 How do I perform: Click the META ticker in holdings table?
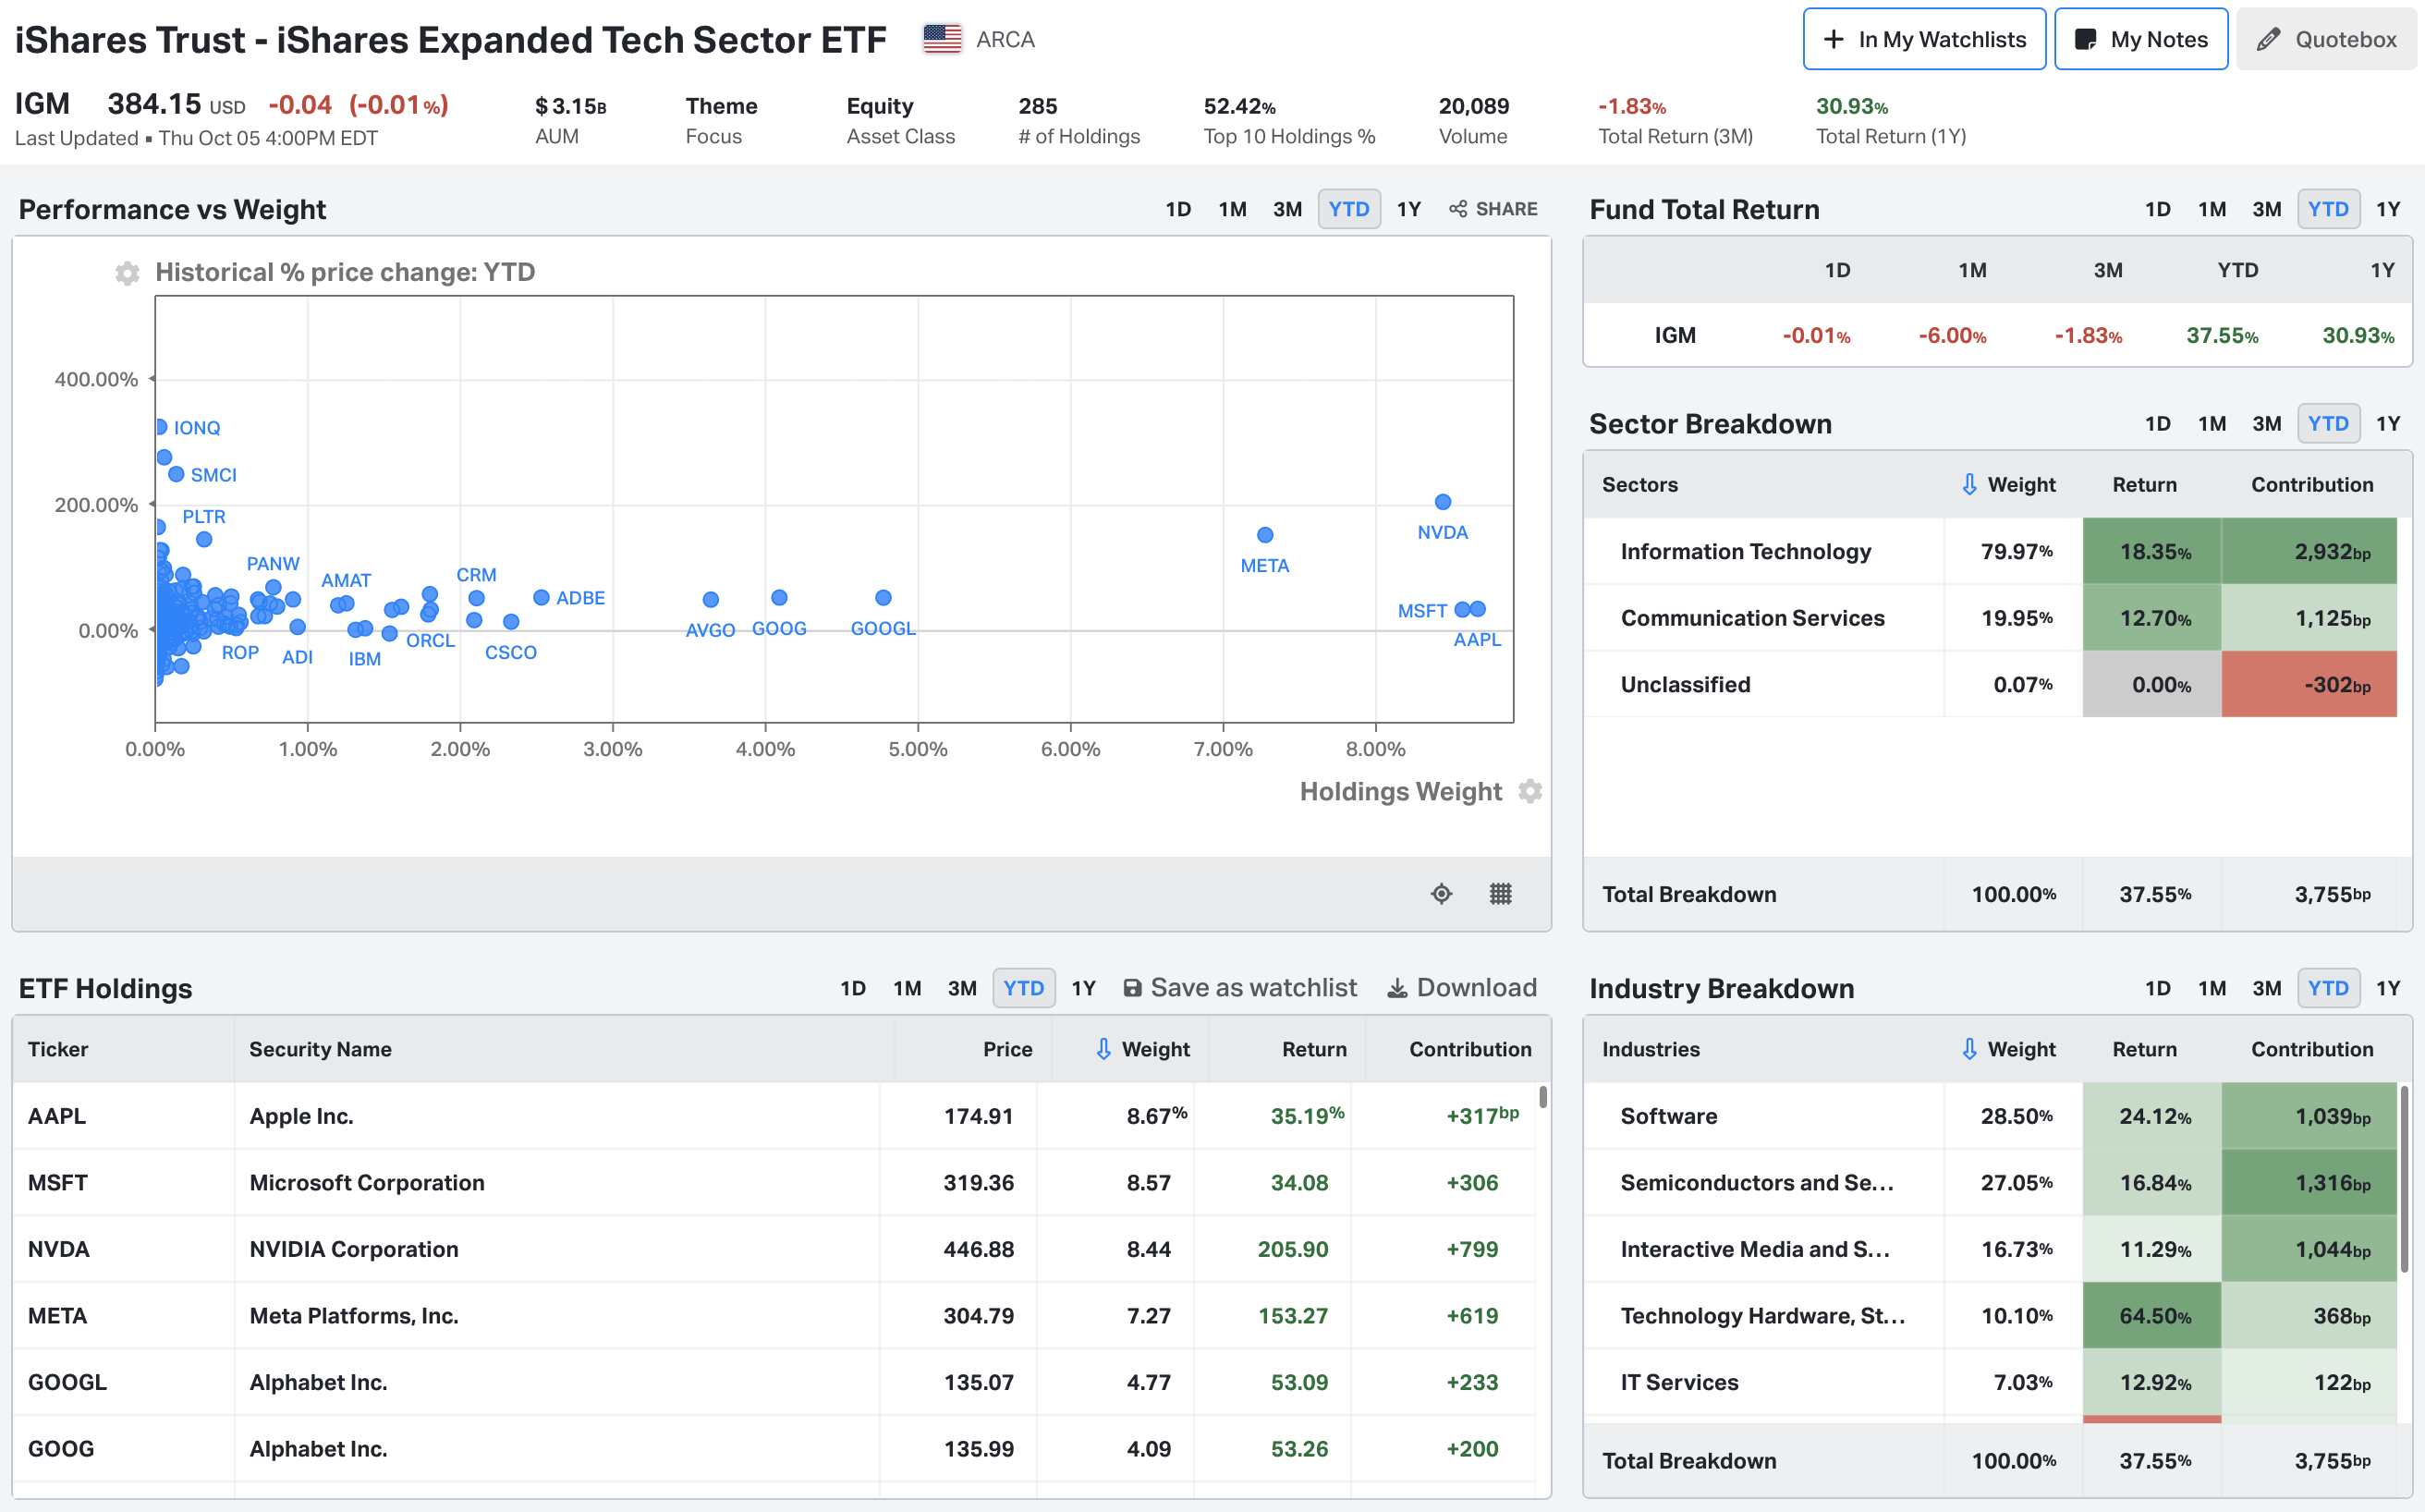point(57,1316)
